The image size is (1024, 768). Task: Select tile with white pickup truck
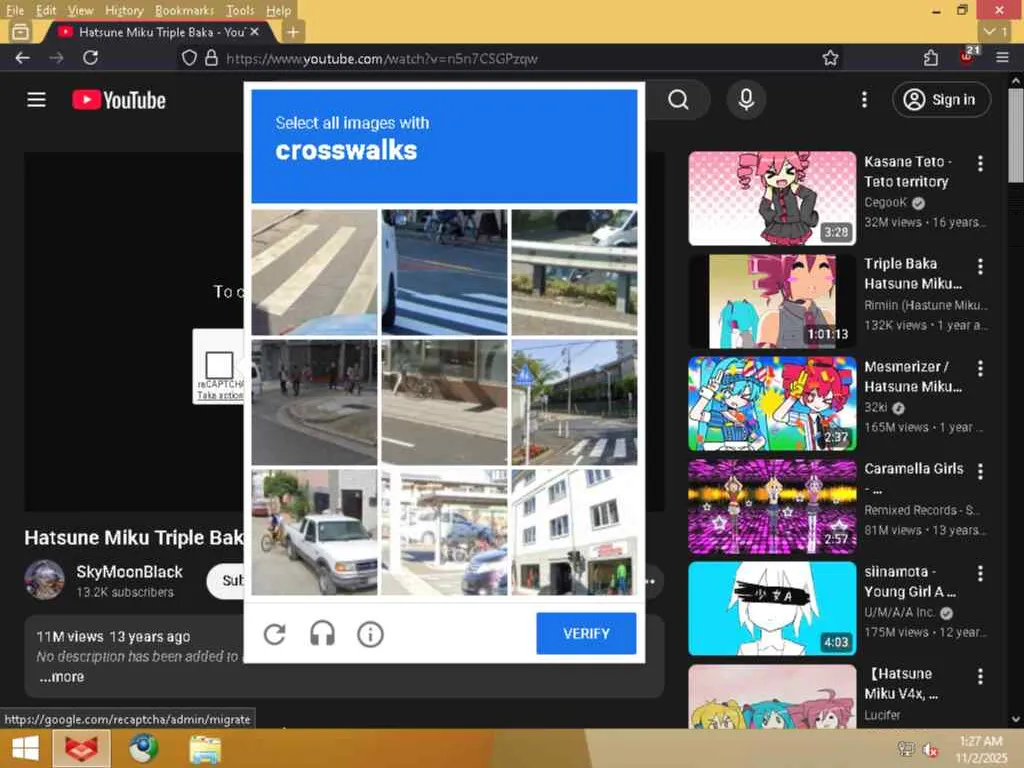314,532
